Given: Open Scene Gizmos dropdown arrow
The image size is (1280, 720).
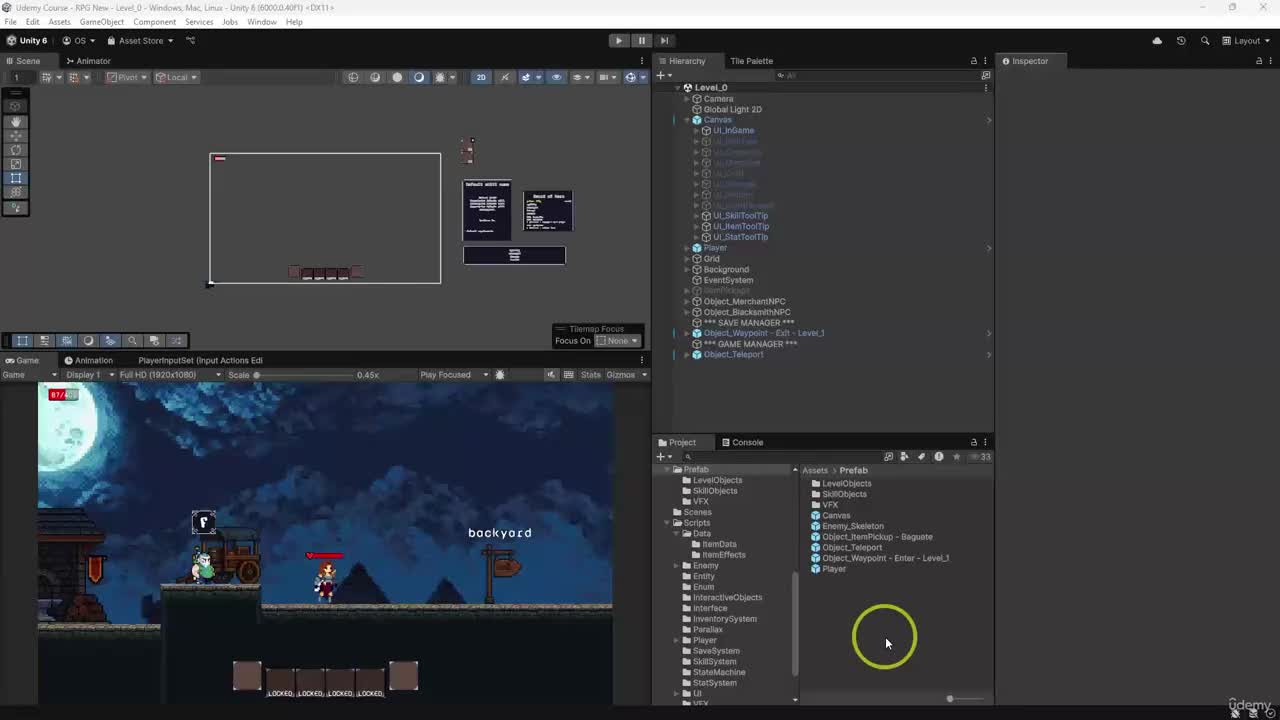Looking at the screenshot, I should point(643,77).
